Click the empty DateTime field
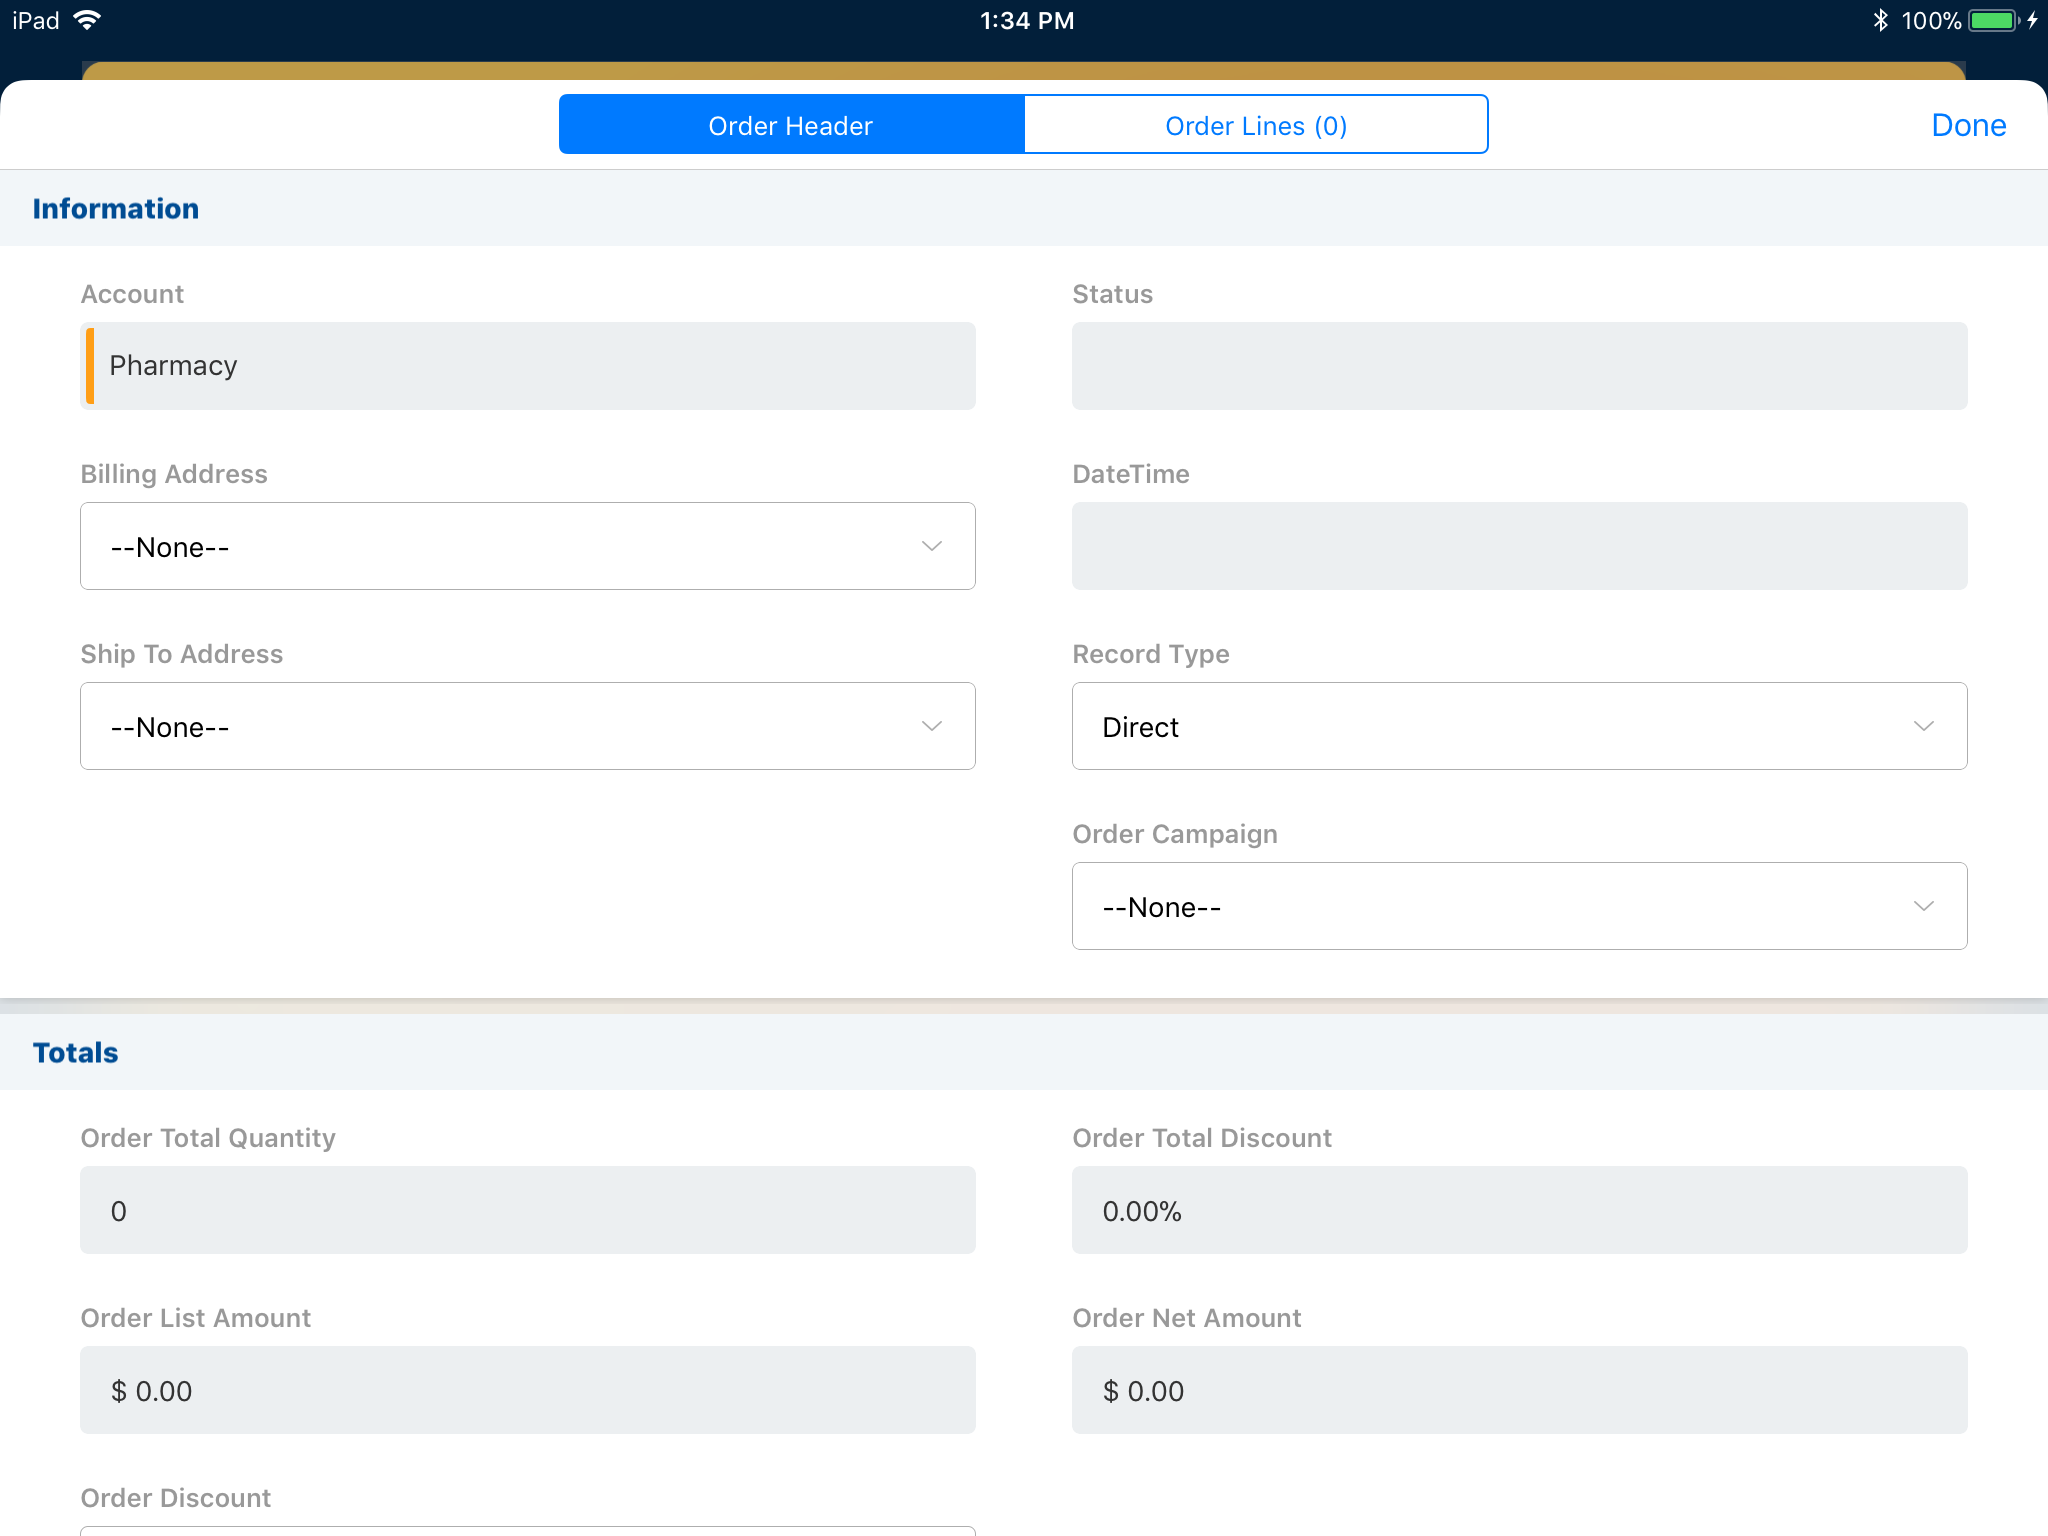This screenshot has height=1536, width=2048. (1519, 546)
